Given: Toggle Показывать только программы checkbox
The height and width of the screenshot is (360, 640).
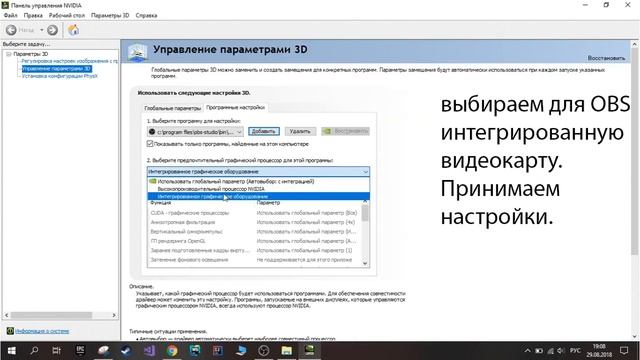Looking at the screenshot, I should (150, 144).
